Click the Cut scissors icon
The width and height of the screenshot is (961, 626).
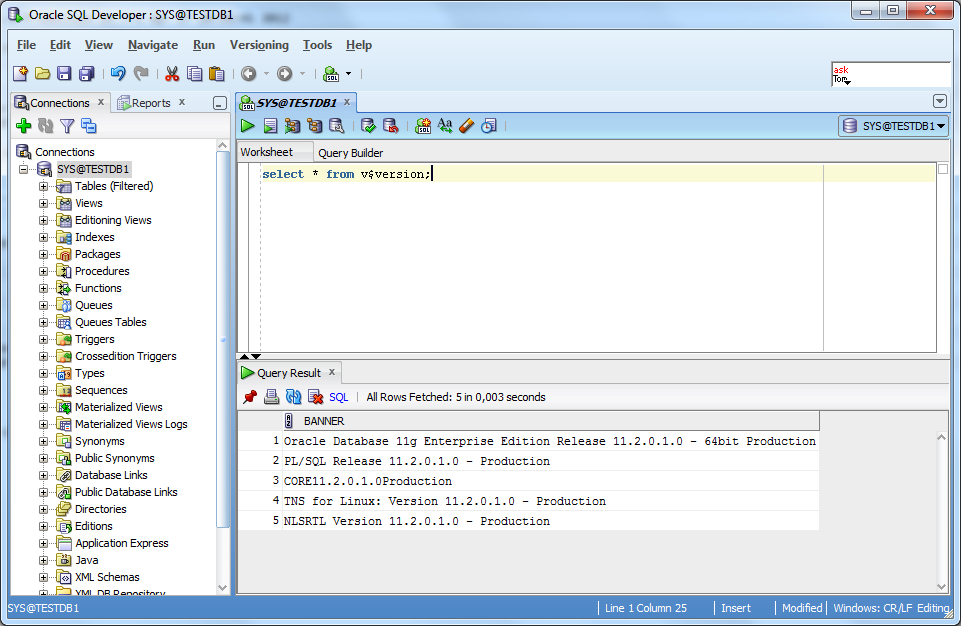click(172, 74)
